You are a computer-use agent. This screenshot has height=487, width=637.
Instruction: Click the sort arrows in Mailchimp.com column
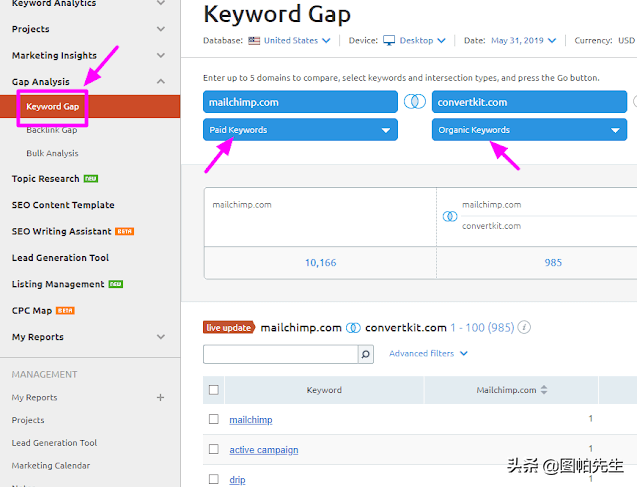pos(544,390)
